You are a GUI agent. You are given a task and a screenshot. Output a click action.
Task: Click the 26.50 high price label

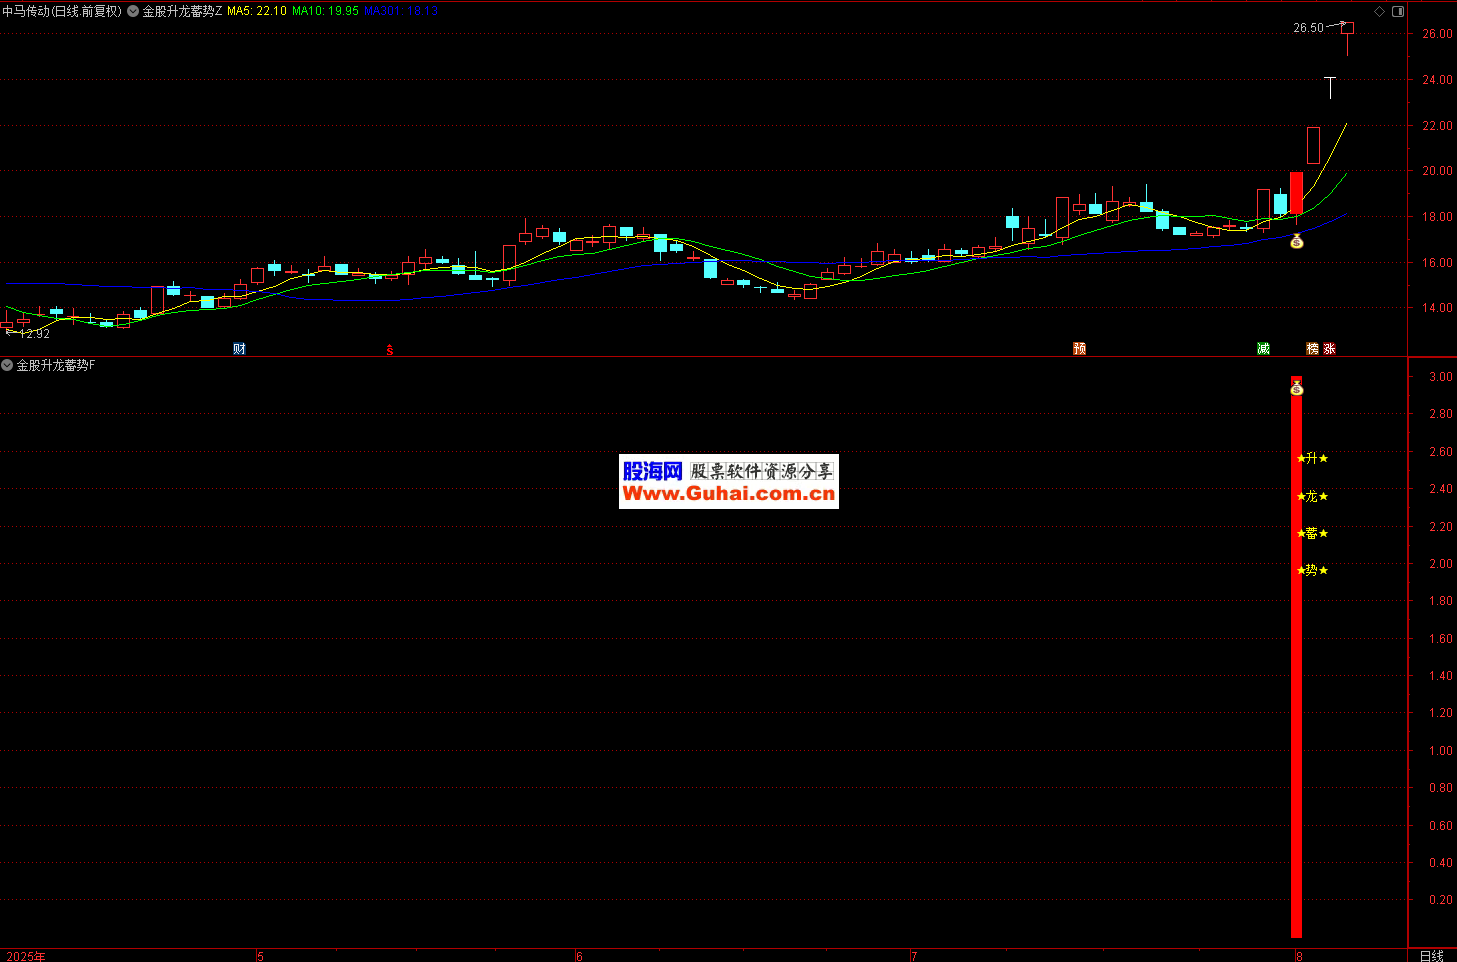tap(1308, 28)
